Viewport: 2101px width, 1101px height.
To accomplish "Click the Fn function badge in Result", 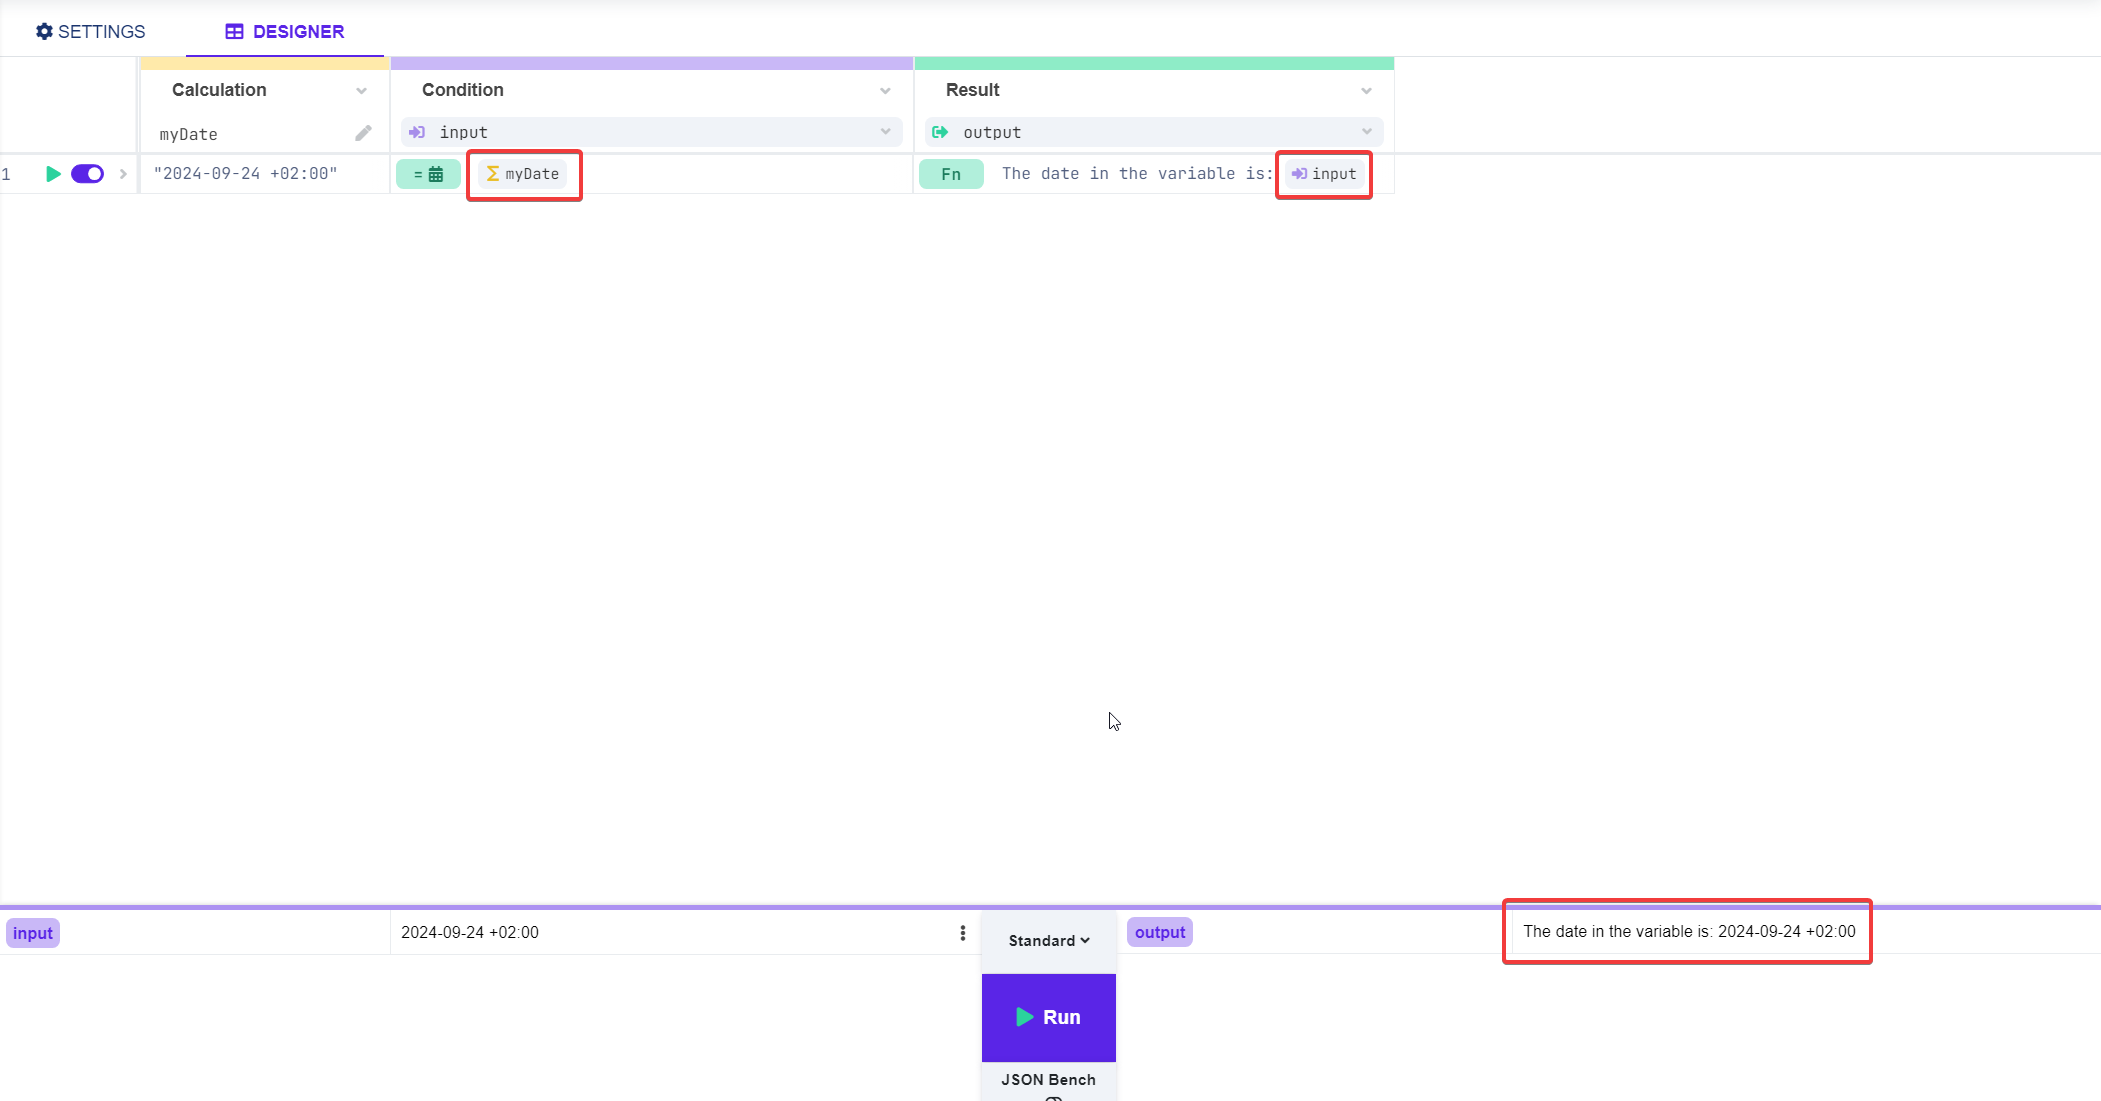I will 951,174.
